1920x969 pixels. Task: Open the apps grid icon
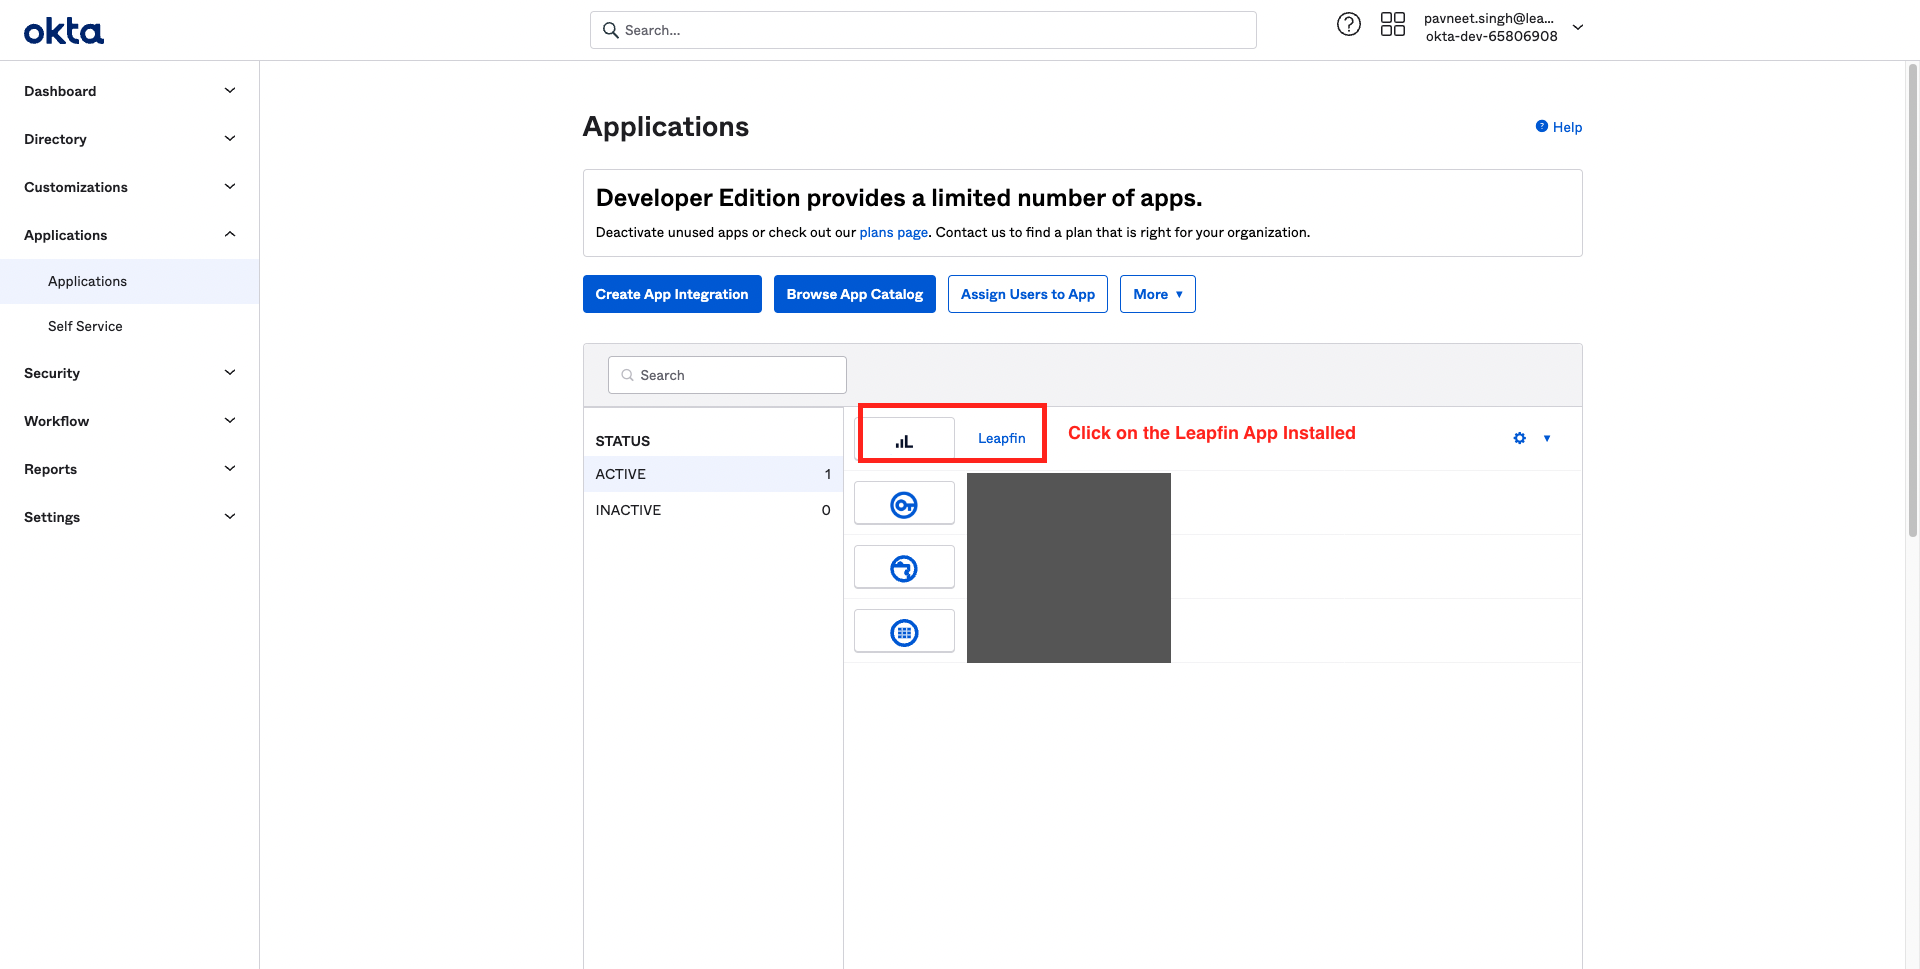(1392, 25)
